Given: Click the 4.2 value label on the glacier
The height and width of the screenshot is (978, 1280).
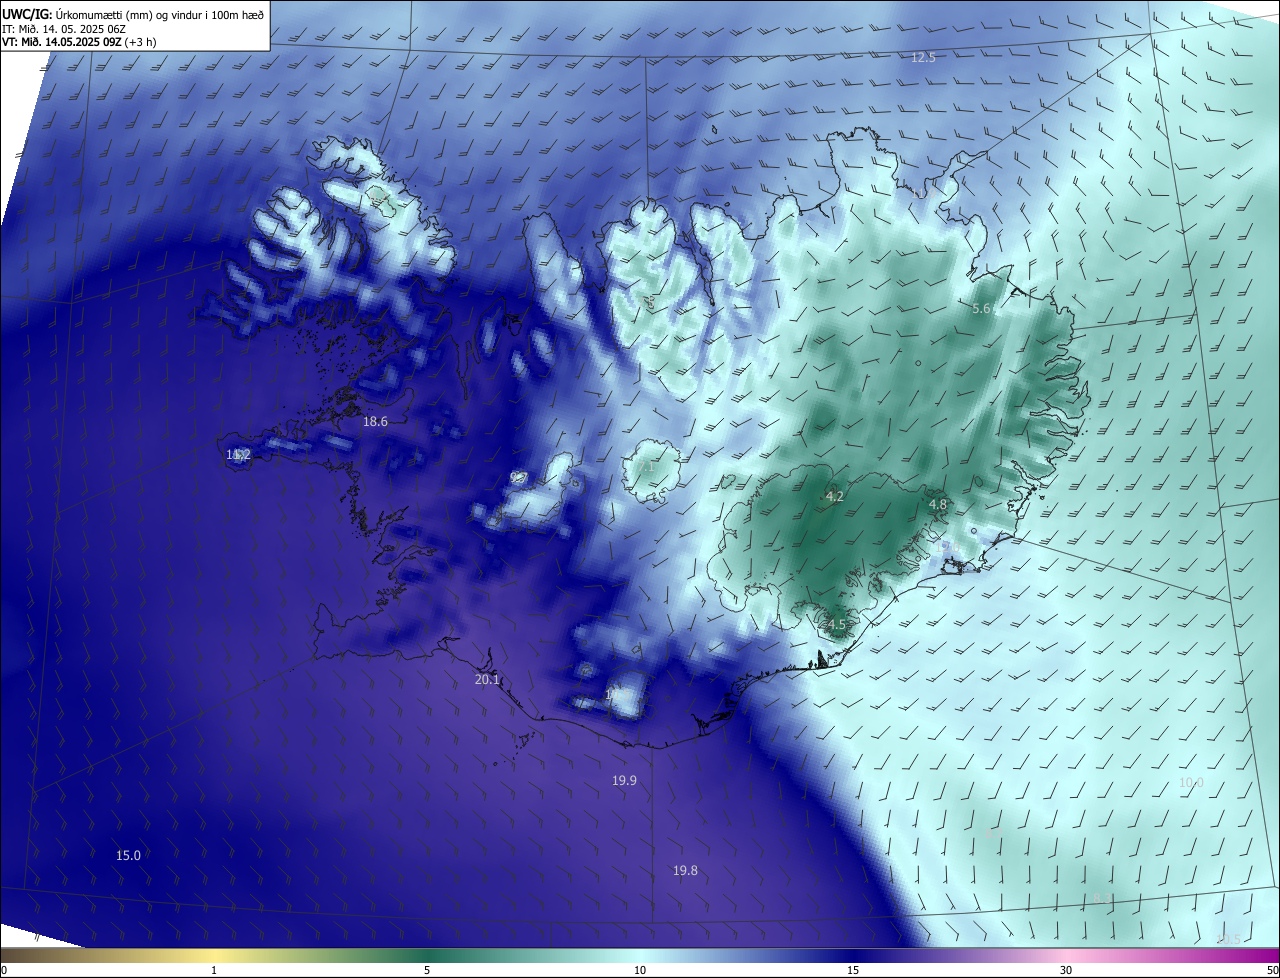Looking at the screenshot, I should tap(835, 496).
